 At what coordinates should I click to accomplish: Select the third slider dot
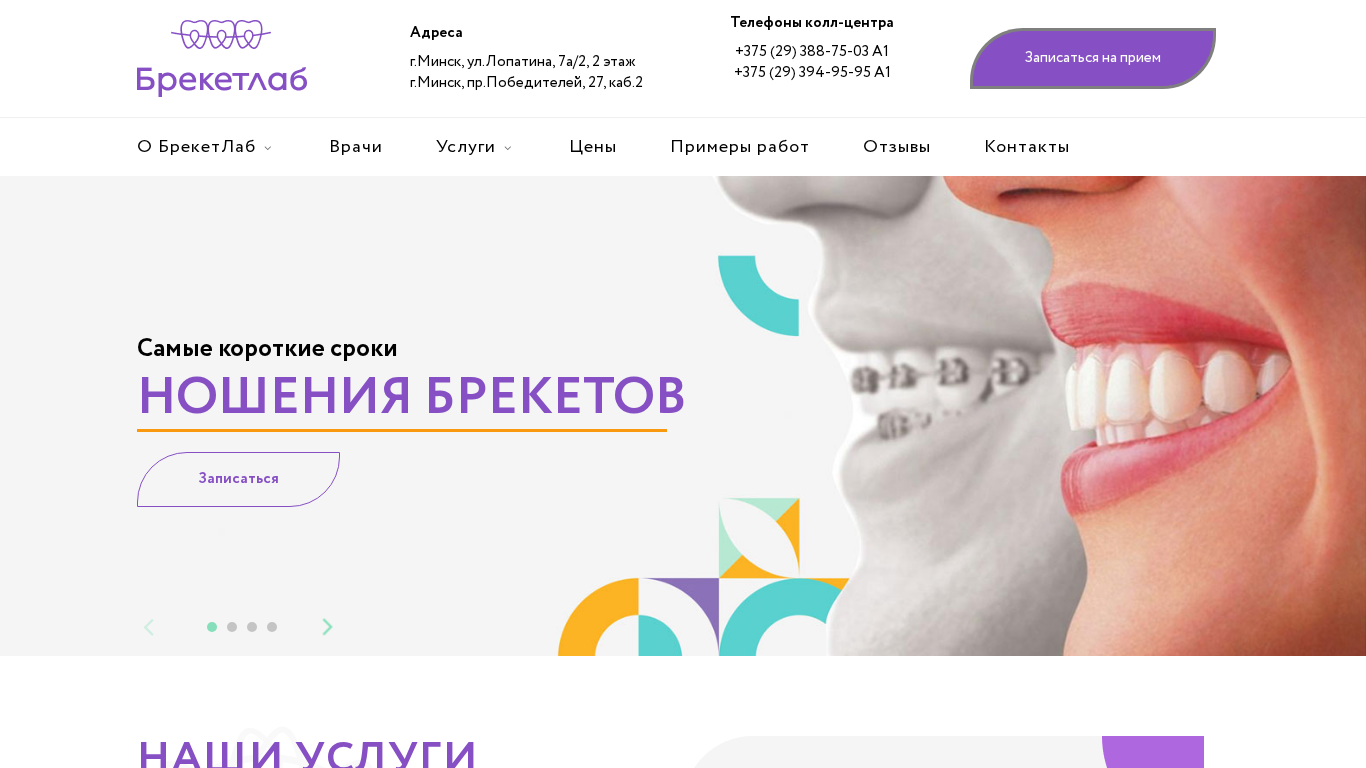252,627
